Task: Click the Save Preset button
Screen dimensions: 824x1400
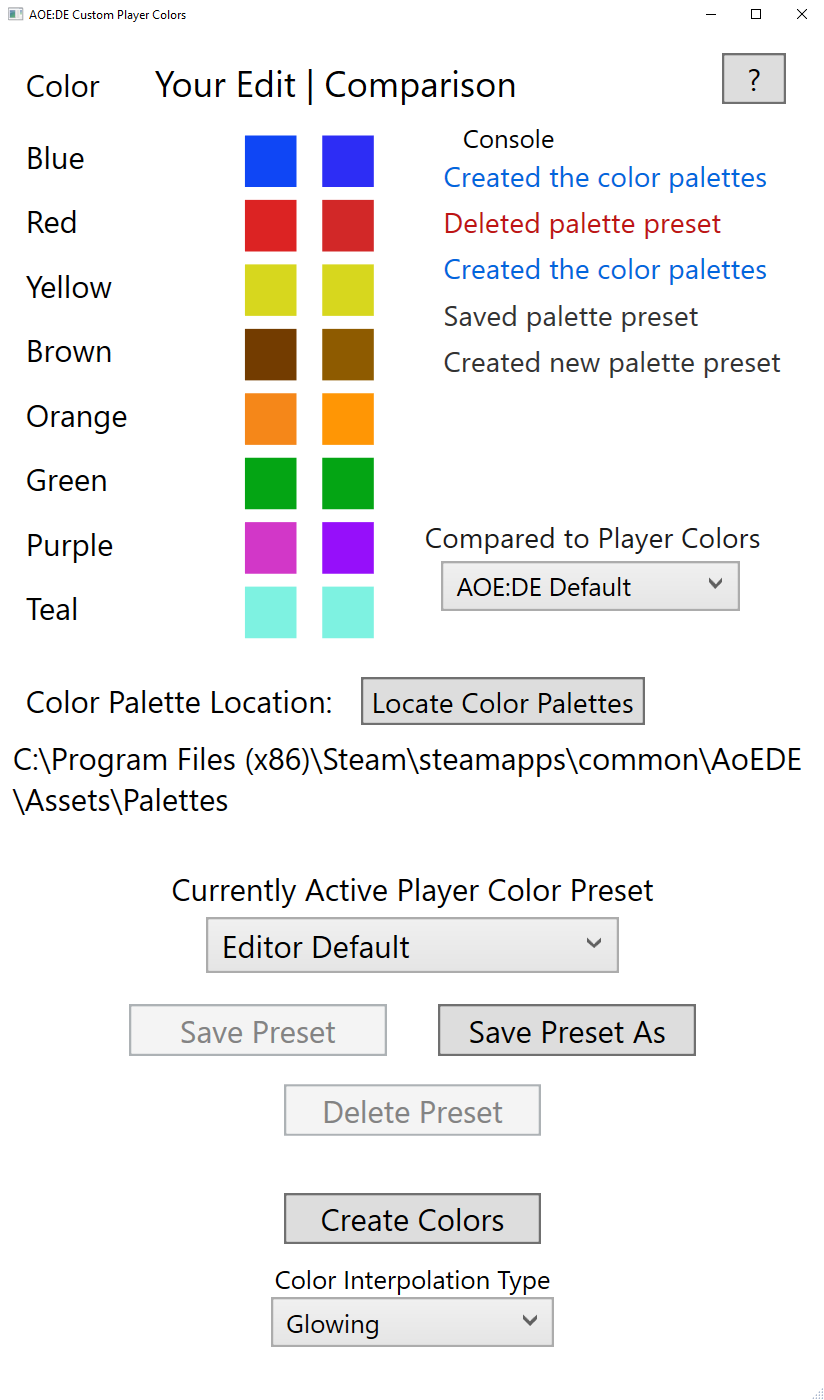Action: click(257, 1030)
